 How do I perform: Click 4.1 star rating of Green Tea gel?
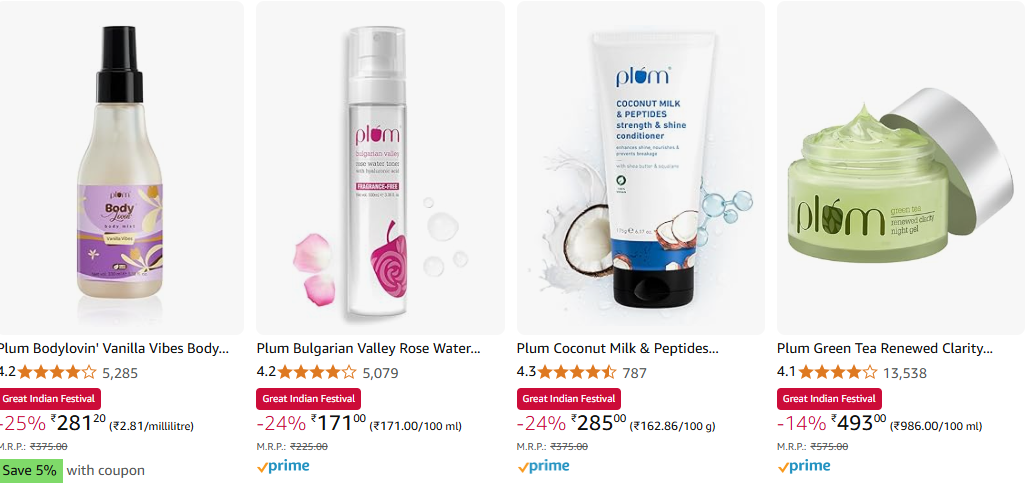click(x=838, y=372)
